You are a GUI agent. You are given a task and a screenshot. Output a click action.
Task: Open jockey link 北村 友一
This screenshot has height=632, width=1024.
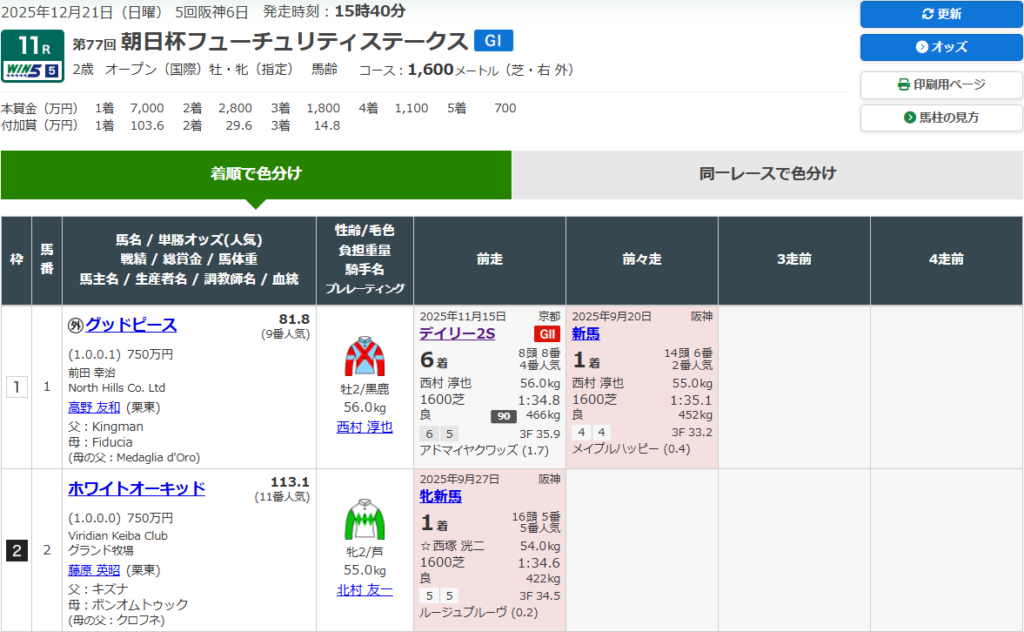(365, 590)
